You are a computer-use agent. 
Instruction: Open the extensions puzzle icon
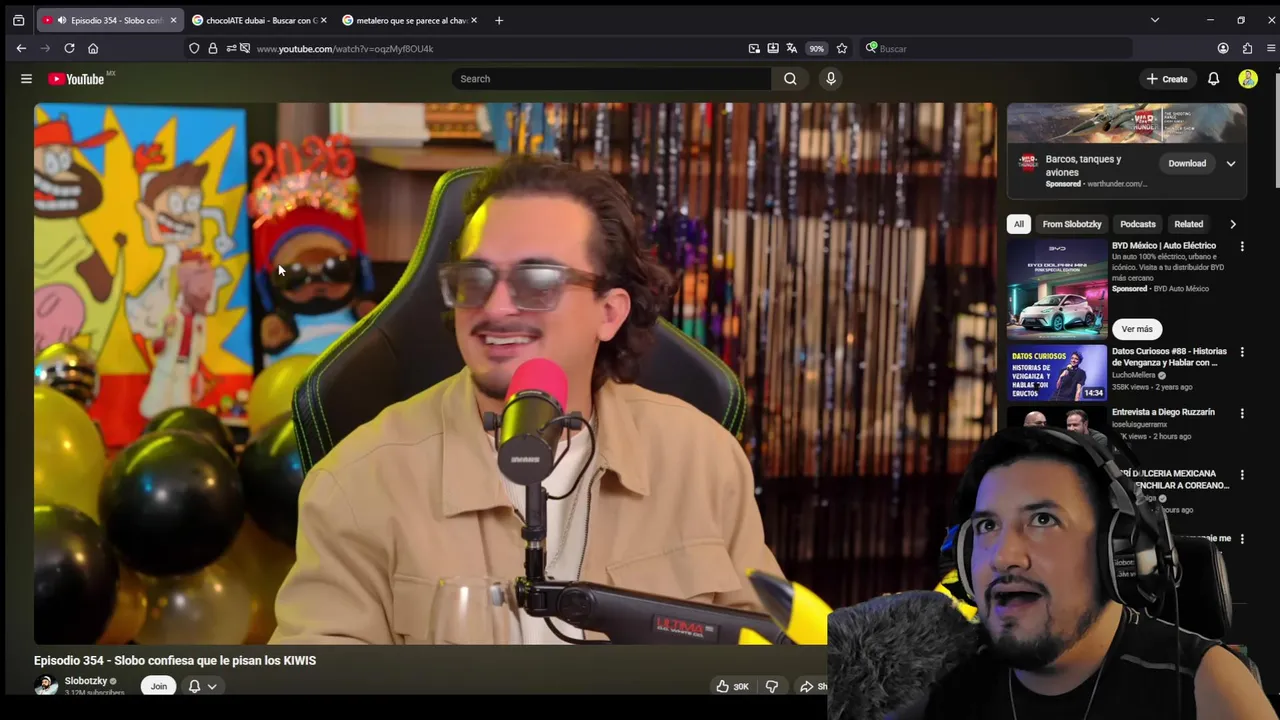[1247, 48]
